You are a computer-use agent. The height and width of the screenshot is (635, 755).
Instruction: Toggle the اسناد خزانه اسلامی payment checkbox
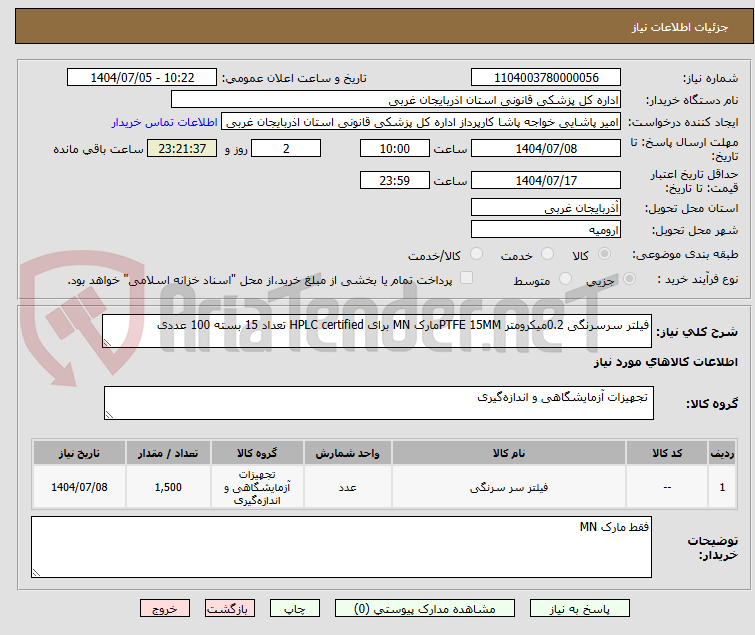click(x=466, y=278)
